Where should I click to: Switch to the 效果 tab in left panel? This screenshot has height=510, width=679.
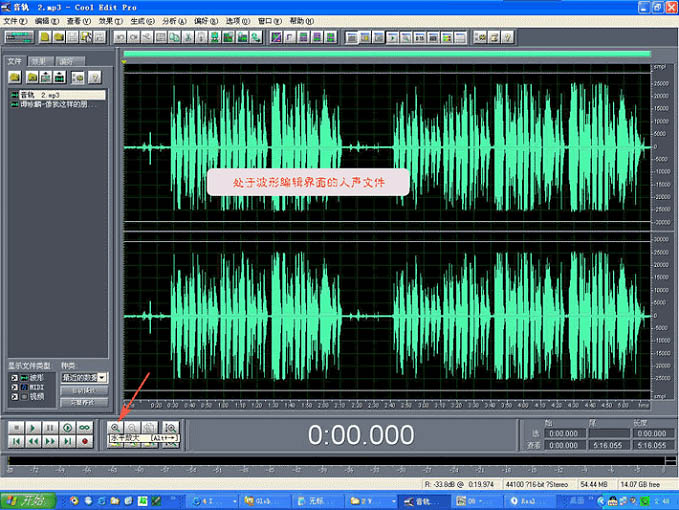tap(40, 61)
